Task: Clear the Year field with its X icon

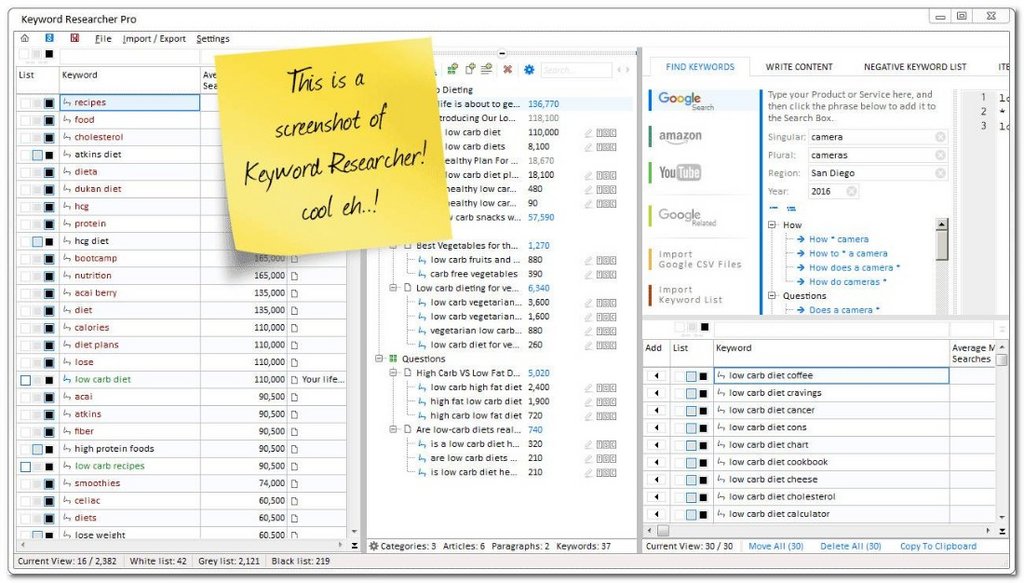Action: (851, 191)
